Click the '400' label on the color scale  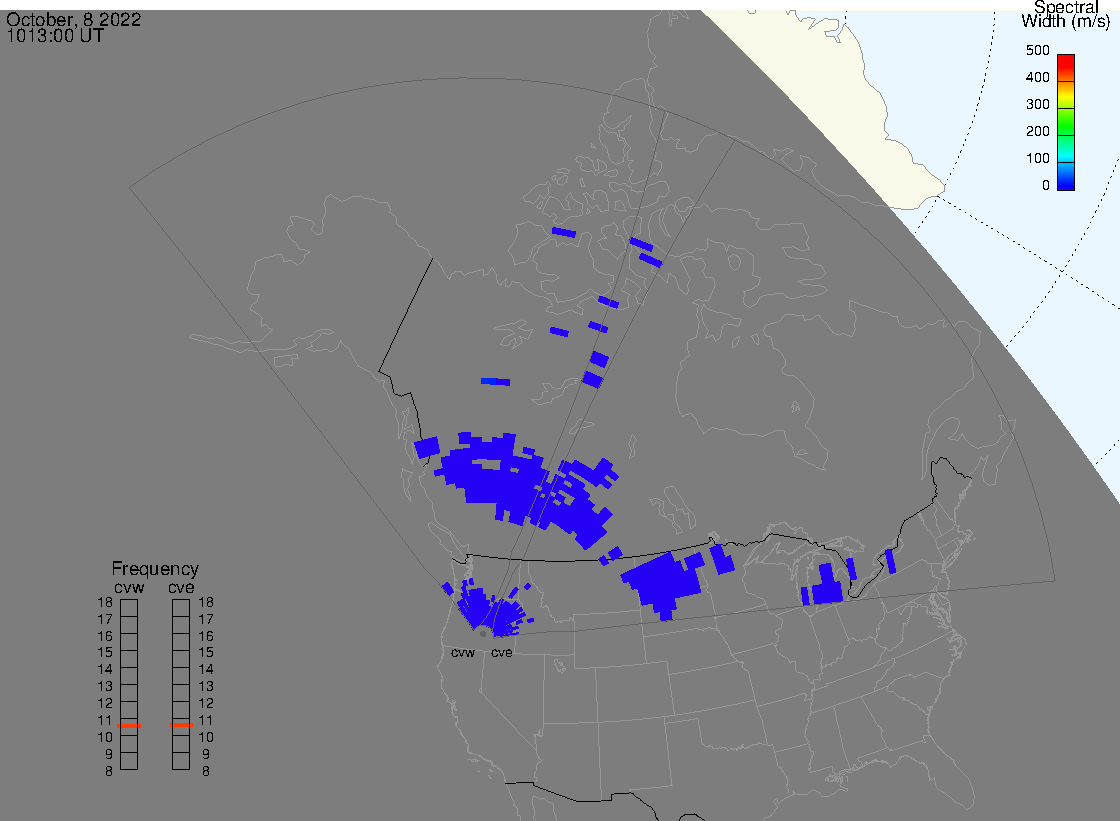click(x=1037, y=77)
